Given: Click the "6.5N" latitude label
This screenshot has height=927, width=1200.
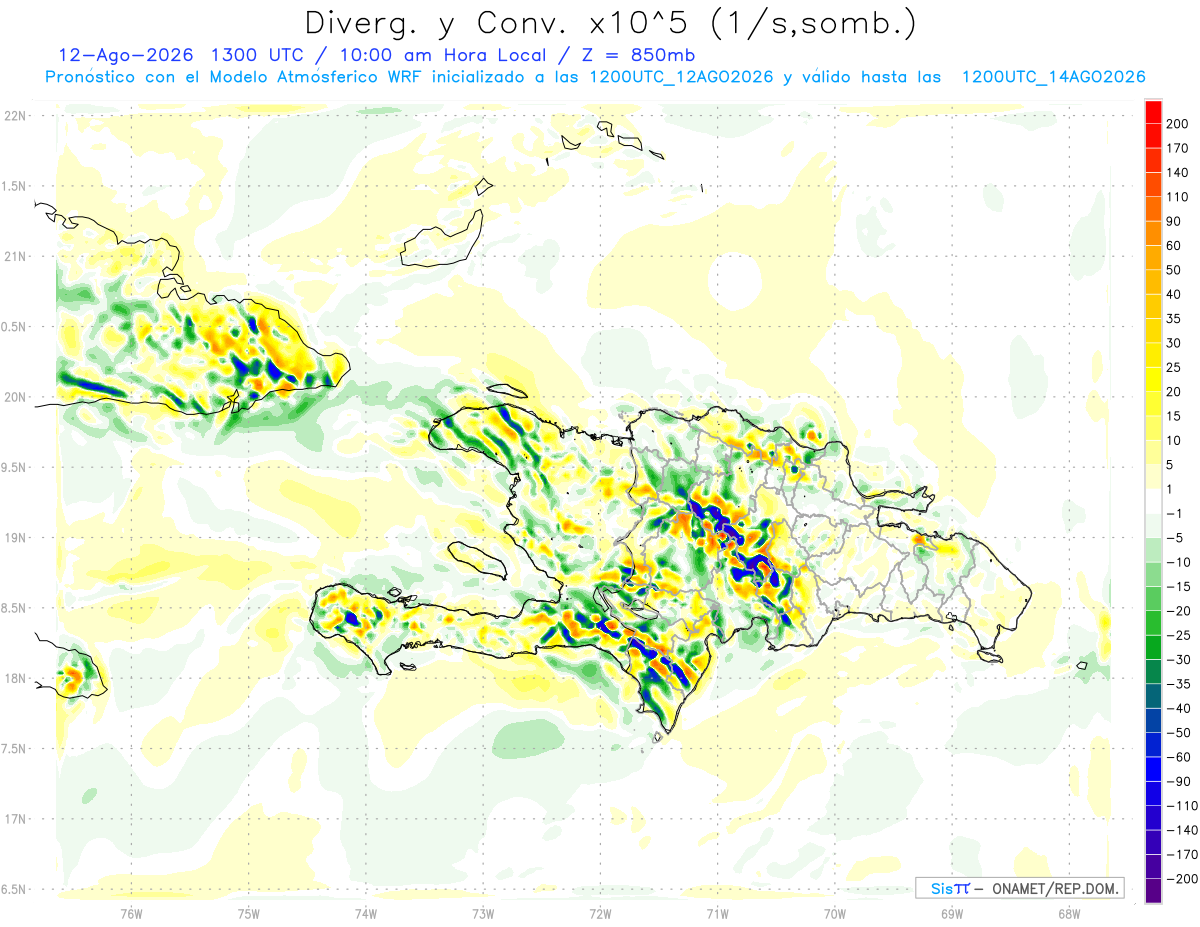Looking at the screenshot, I should [x=14, y=889].
